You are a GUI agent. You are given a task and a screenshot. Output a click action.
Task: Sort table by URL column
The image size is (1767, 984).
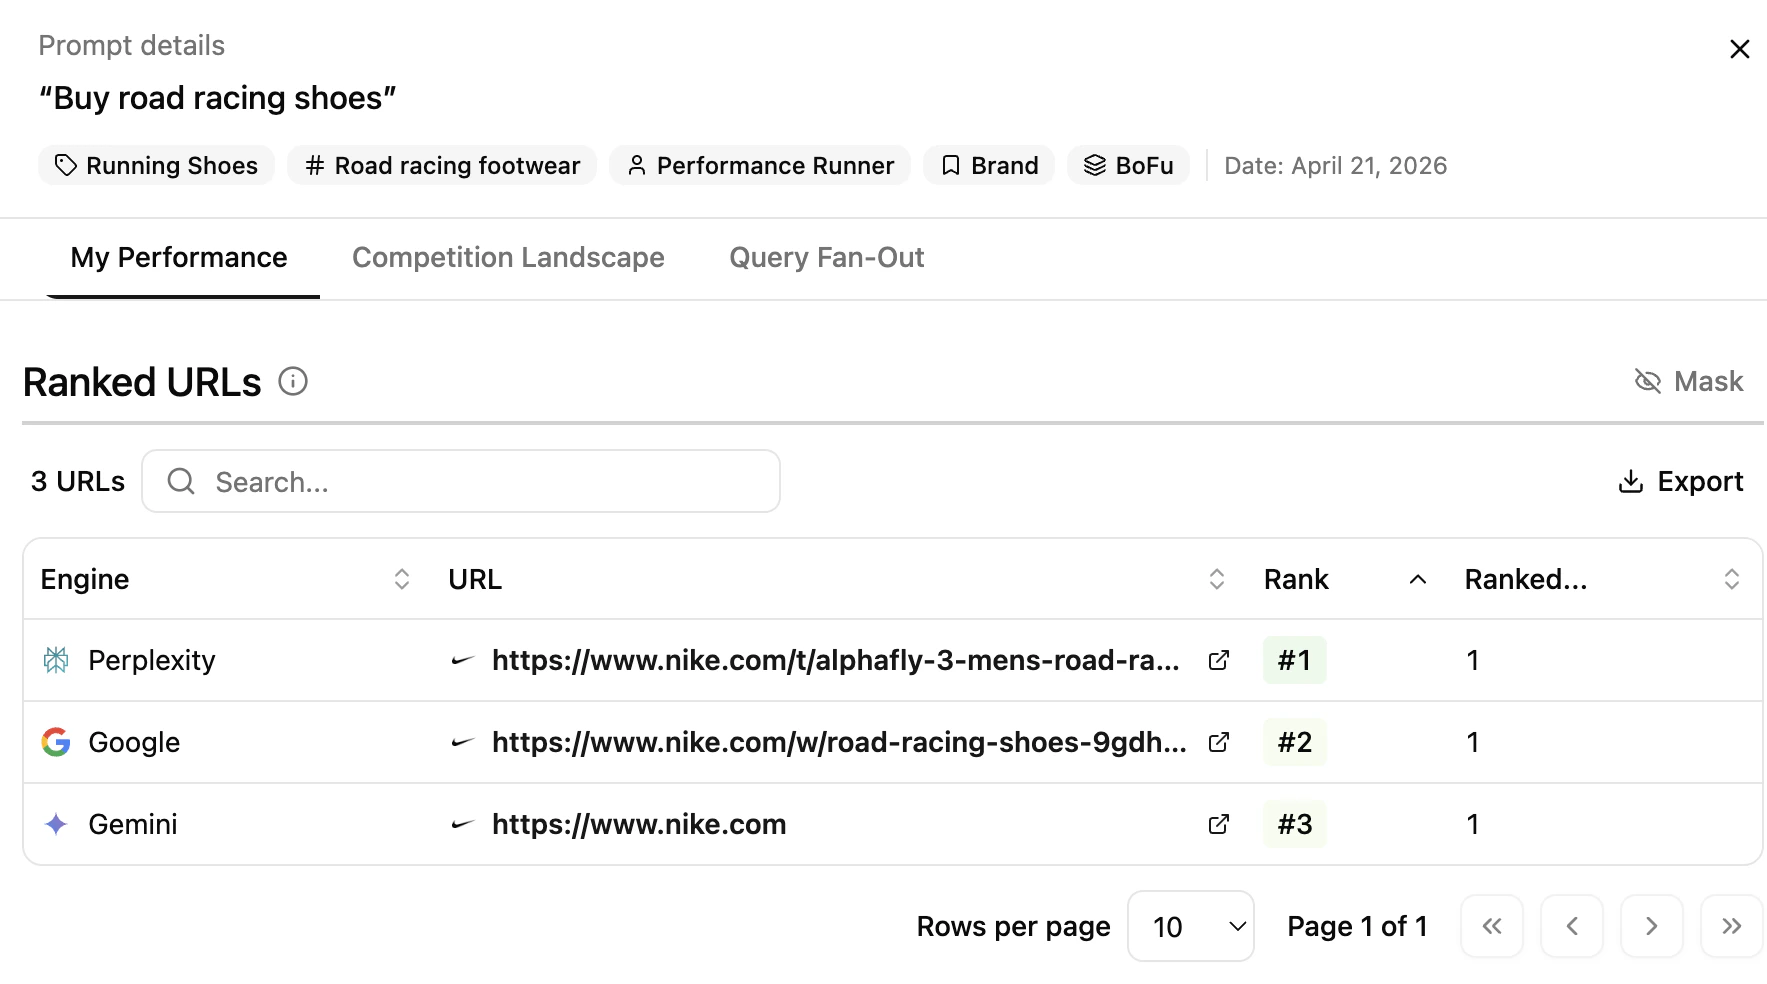pyautogui.click(x=1217, y=579)
